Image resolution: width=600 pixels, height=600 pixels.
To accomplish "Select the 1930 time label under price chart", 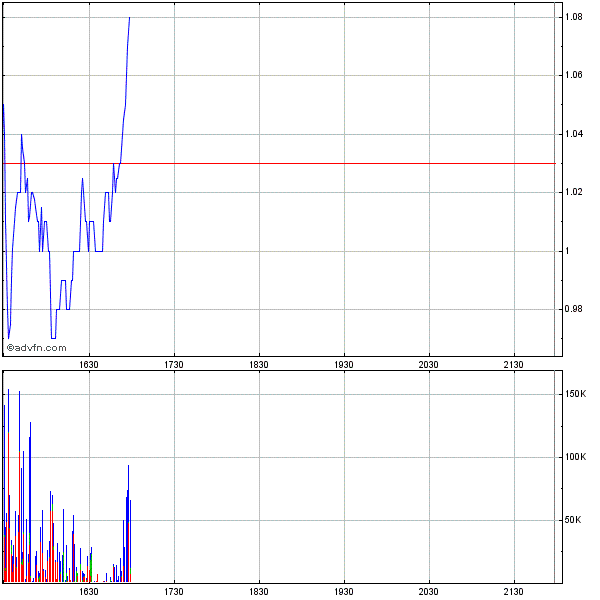I will click(x=344, y=365).
